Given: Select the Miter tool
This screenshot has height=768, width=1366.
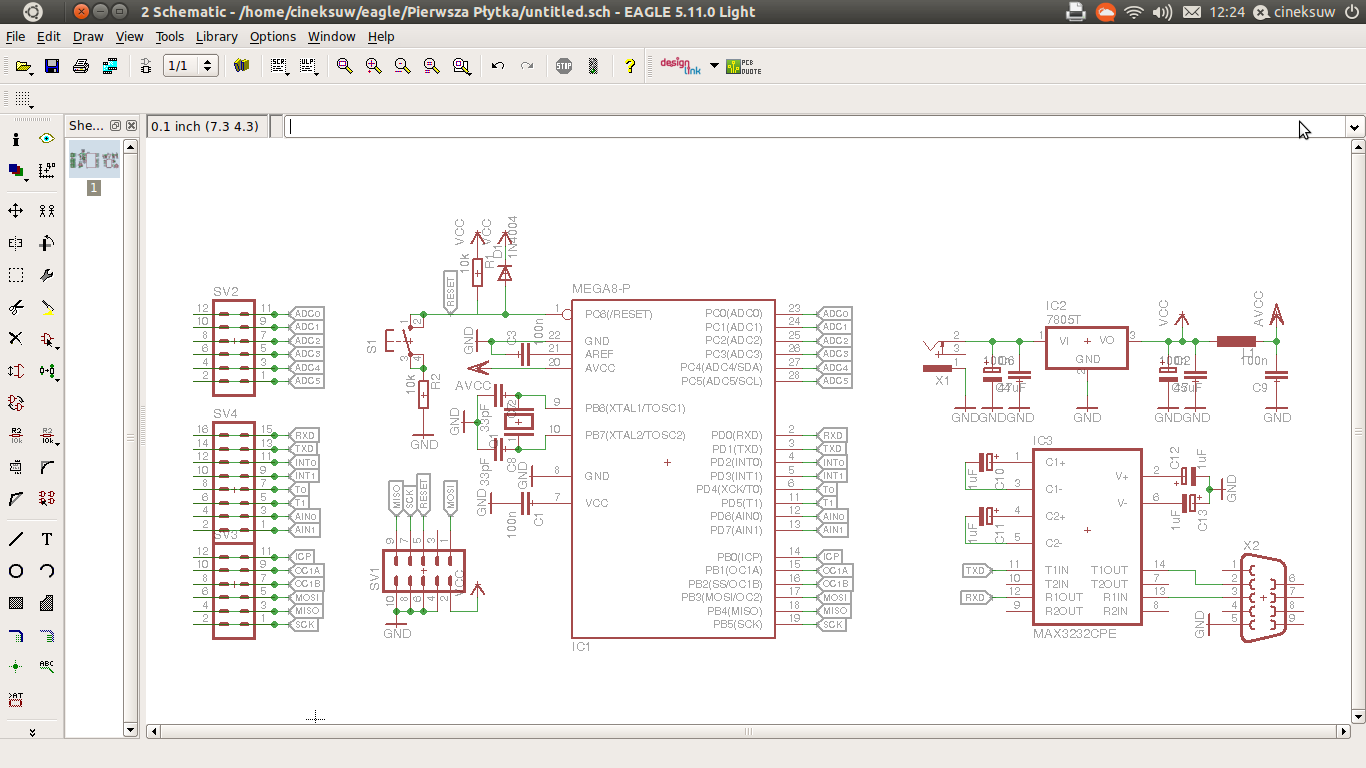Looking at the screenshot, I should click(x=47, y=467).
